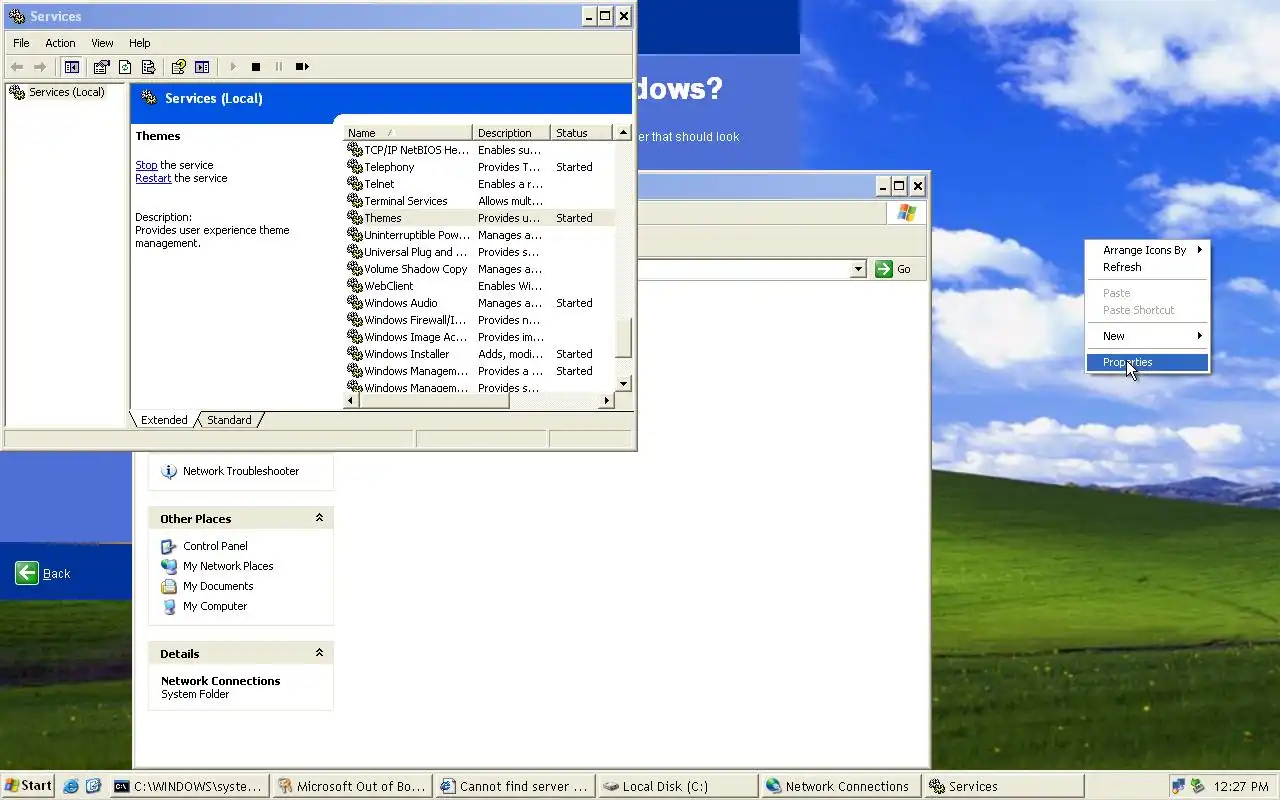The height and width of the screenshot is (800, 1280).
Task: Click the services list scroll-down arrow
Action: click(x=623, y=384)
